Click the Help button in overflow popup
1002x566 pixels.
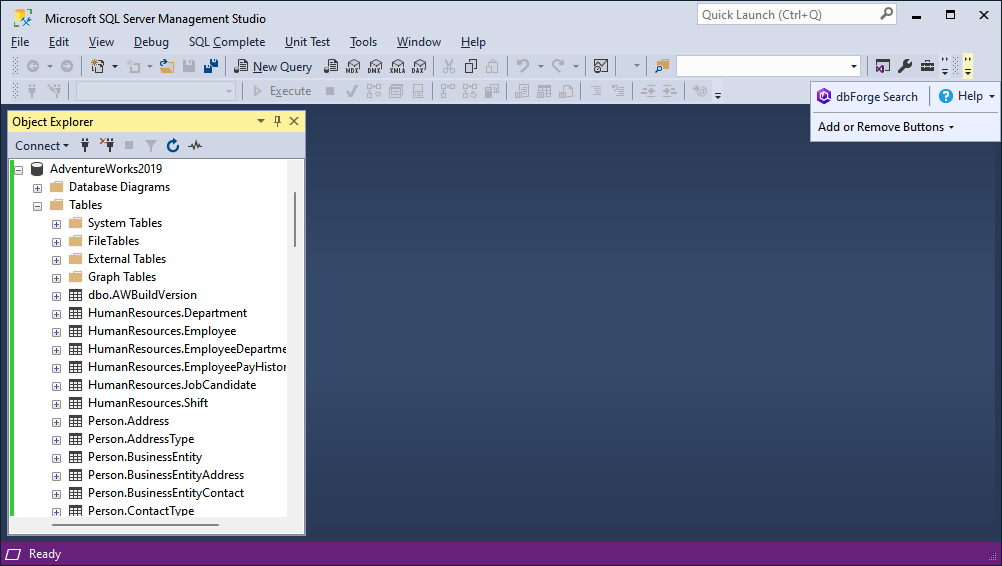pos(960,96)
